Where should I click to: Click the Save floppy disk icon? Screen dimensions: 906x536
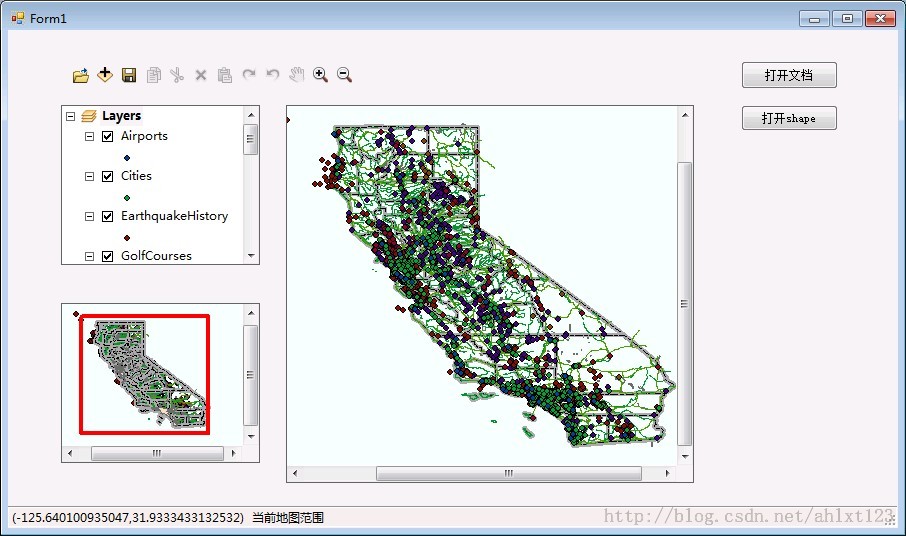tap(129, 75)
